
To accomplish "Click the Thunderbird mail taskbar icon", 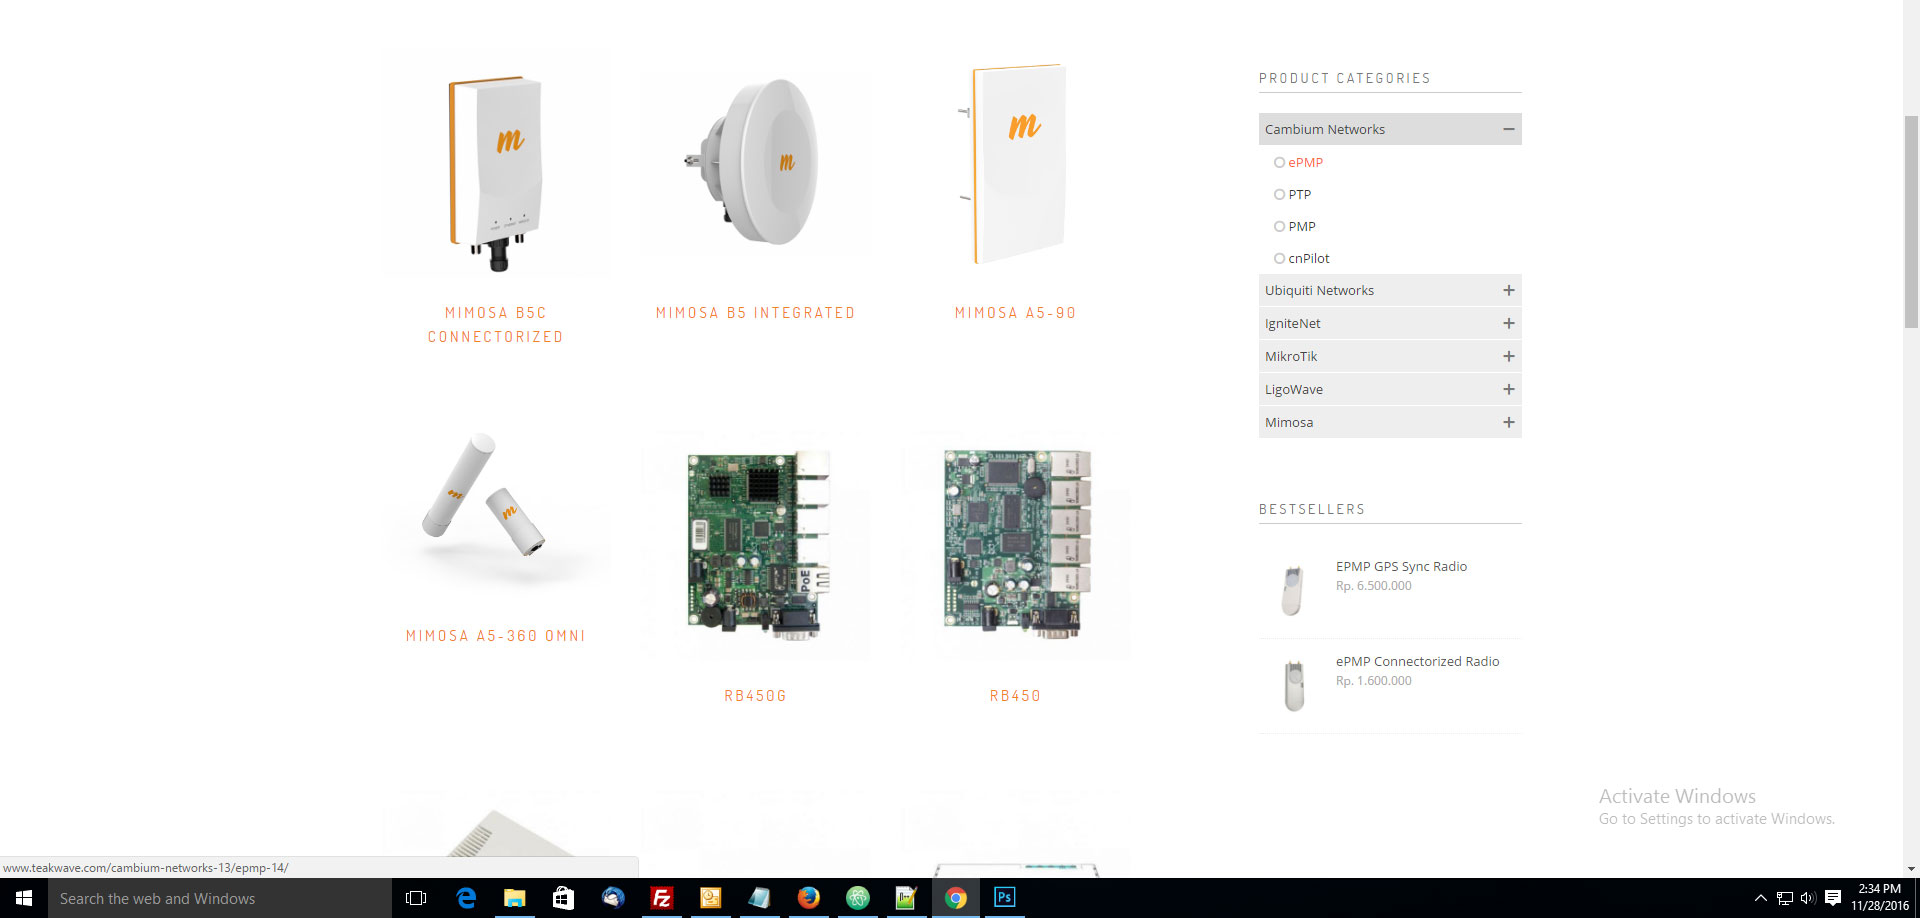I will pyautogui.click(x=613, y=898).
